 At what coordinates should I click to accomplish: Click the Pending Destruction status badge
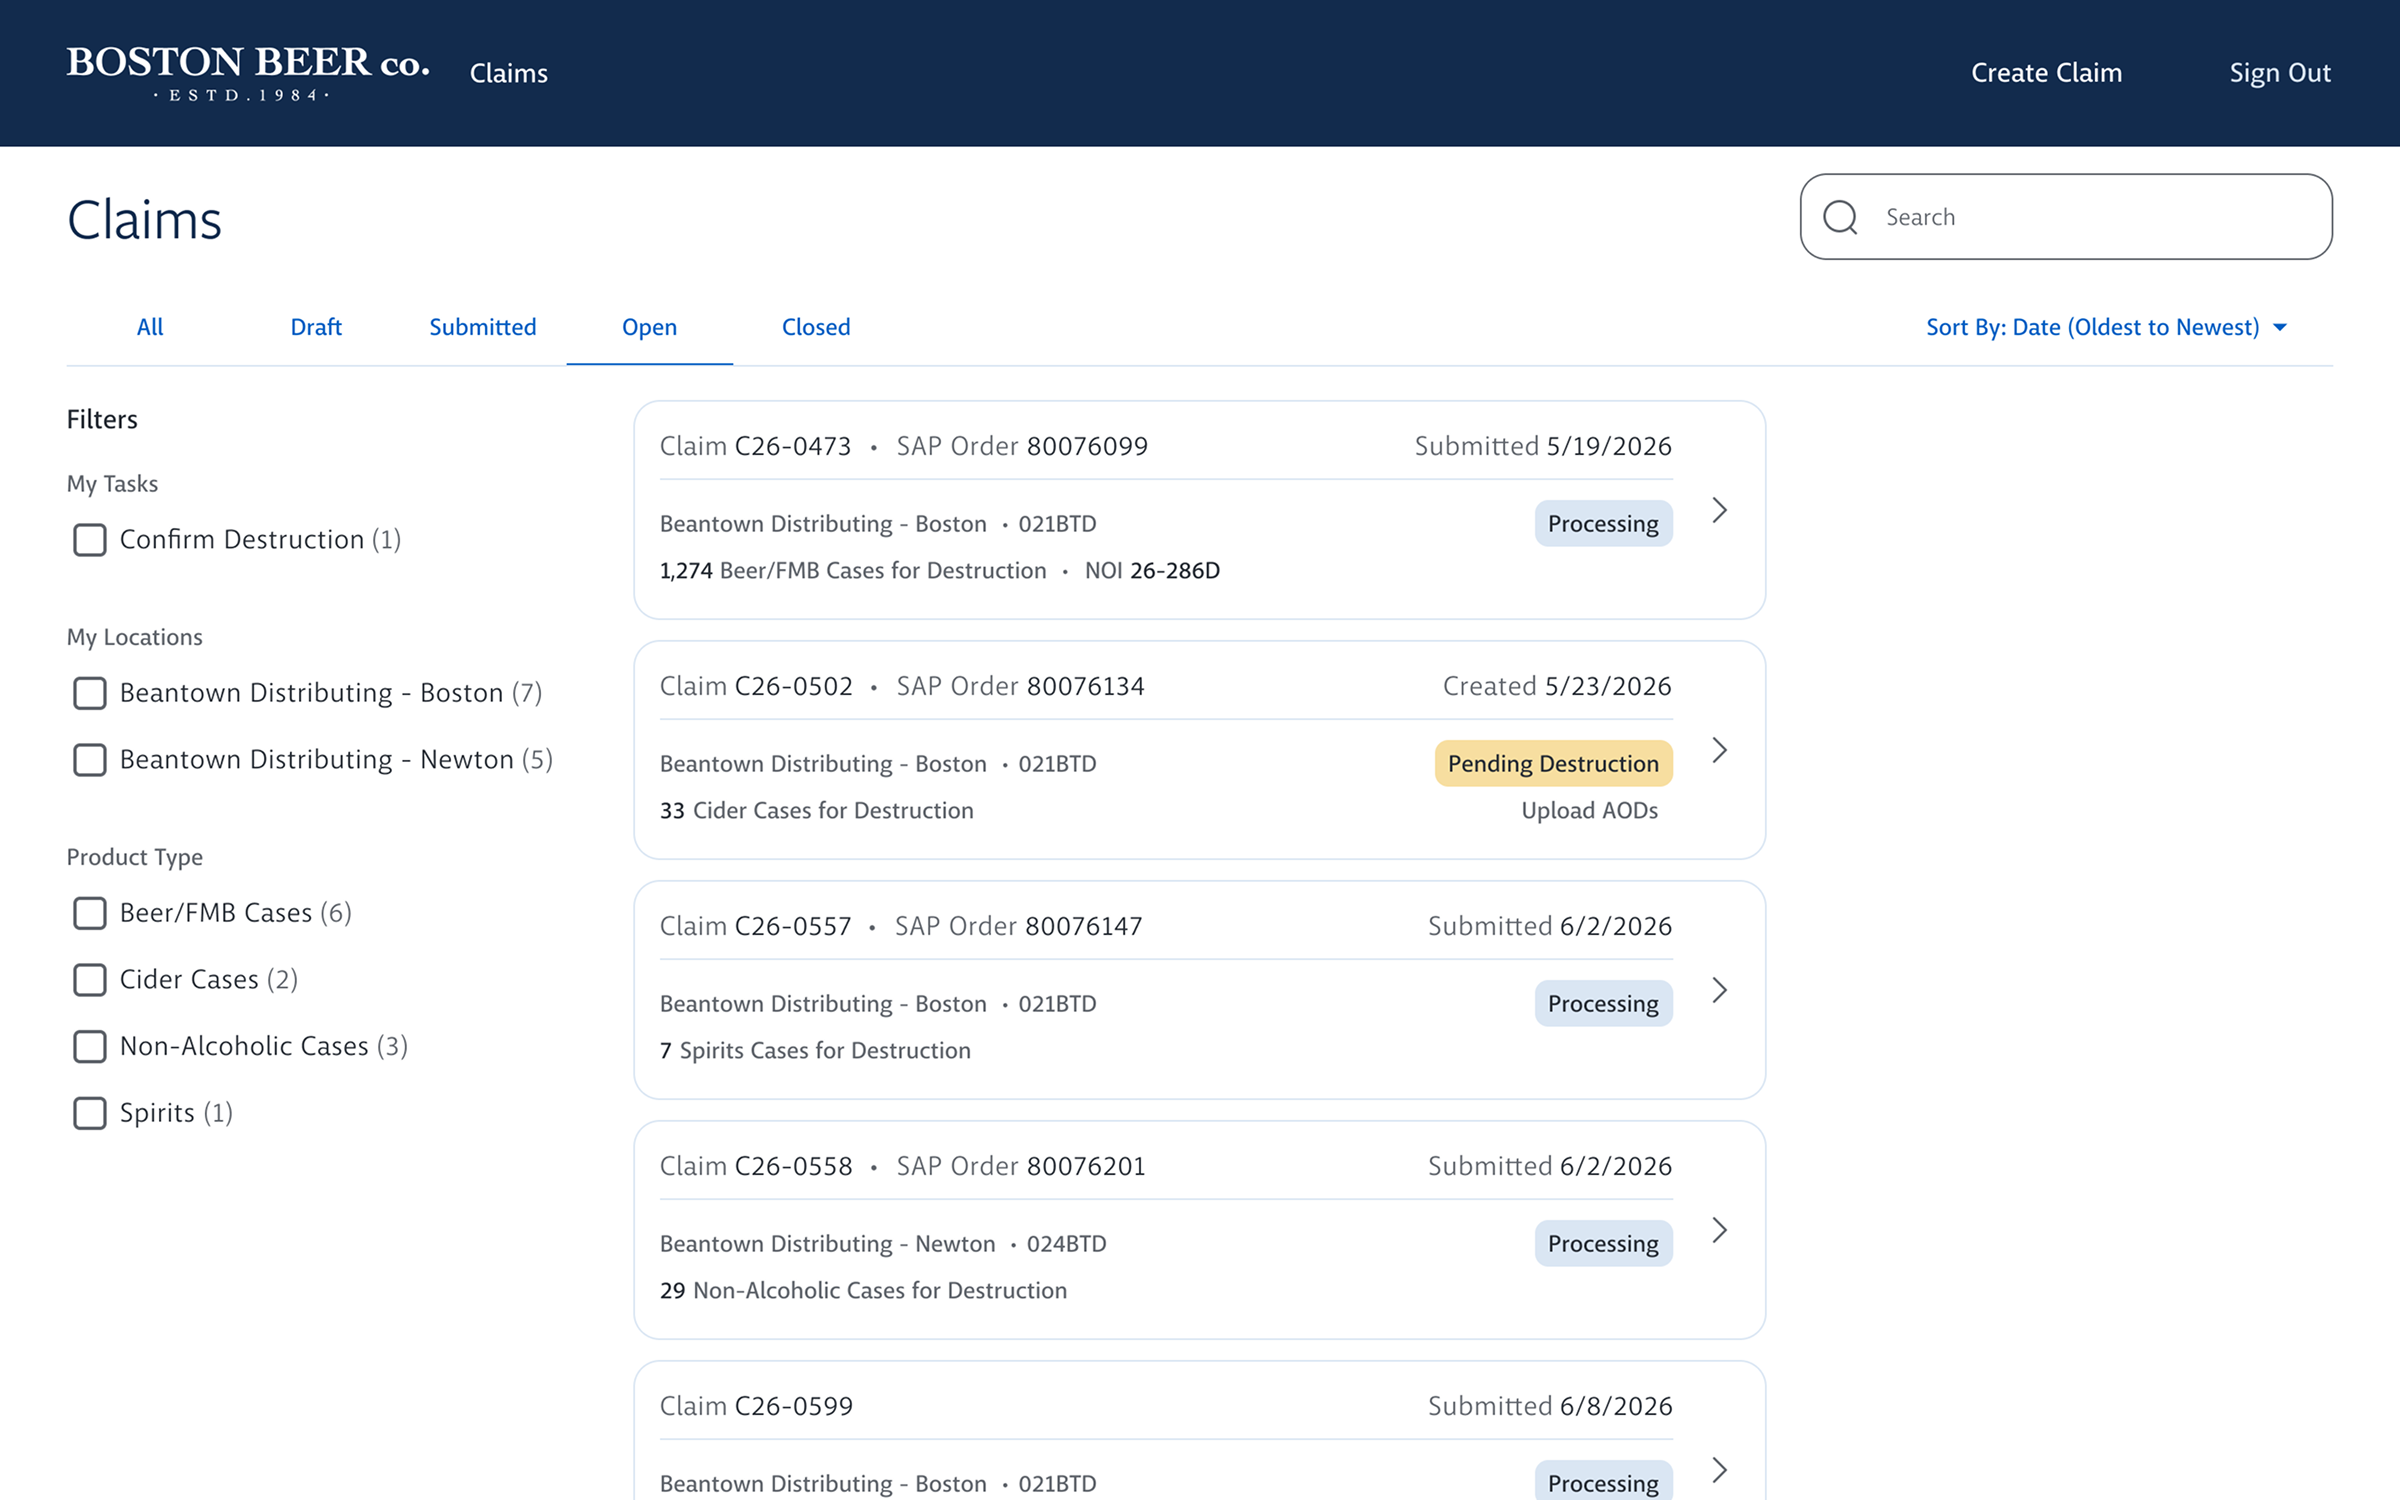tap(1553, 763)
